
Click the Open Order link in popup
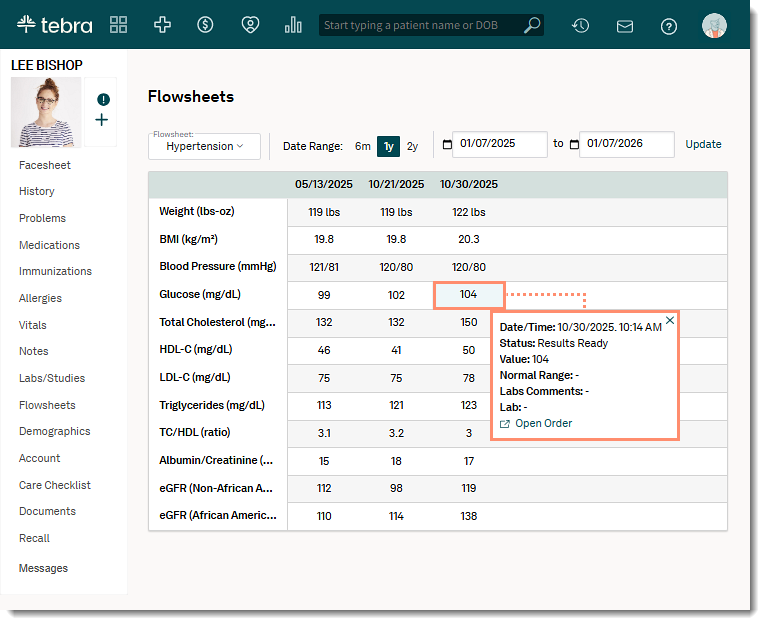point(543,423)
